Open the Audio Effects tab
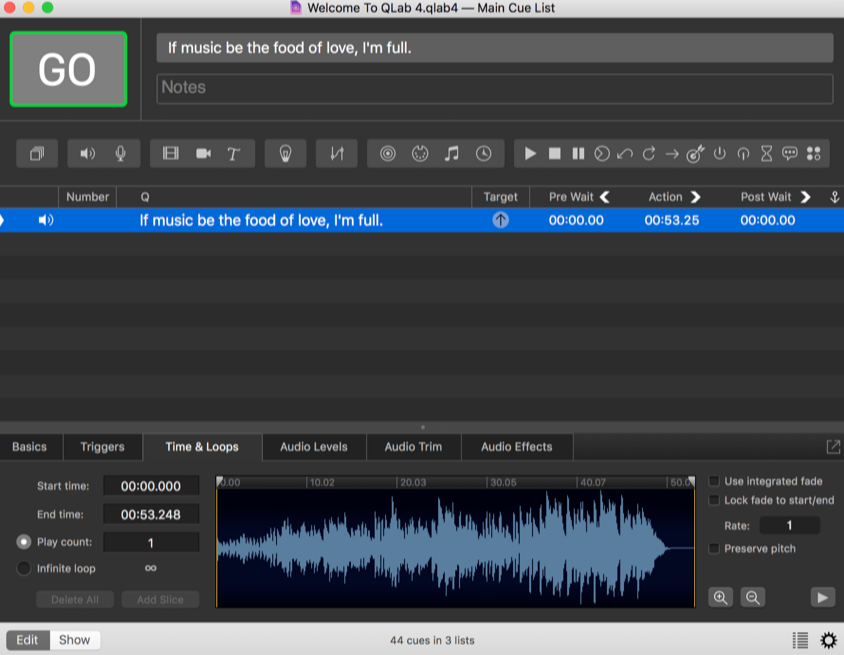 click(517, 447)
